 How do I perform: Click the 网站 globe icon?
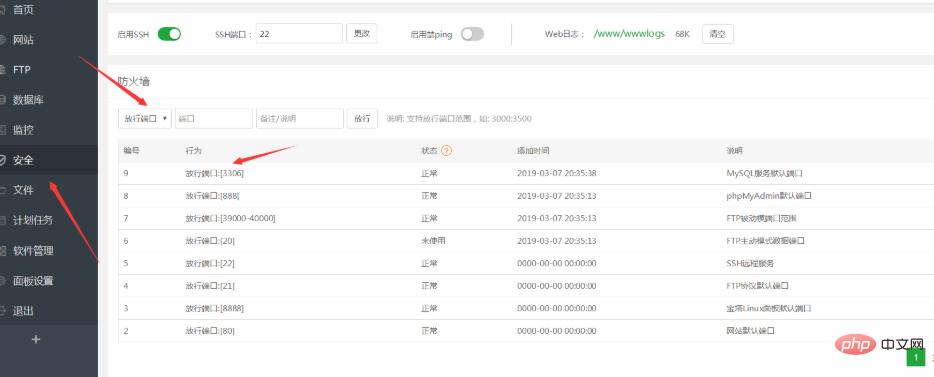(2, 40)
